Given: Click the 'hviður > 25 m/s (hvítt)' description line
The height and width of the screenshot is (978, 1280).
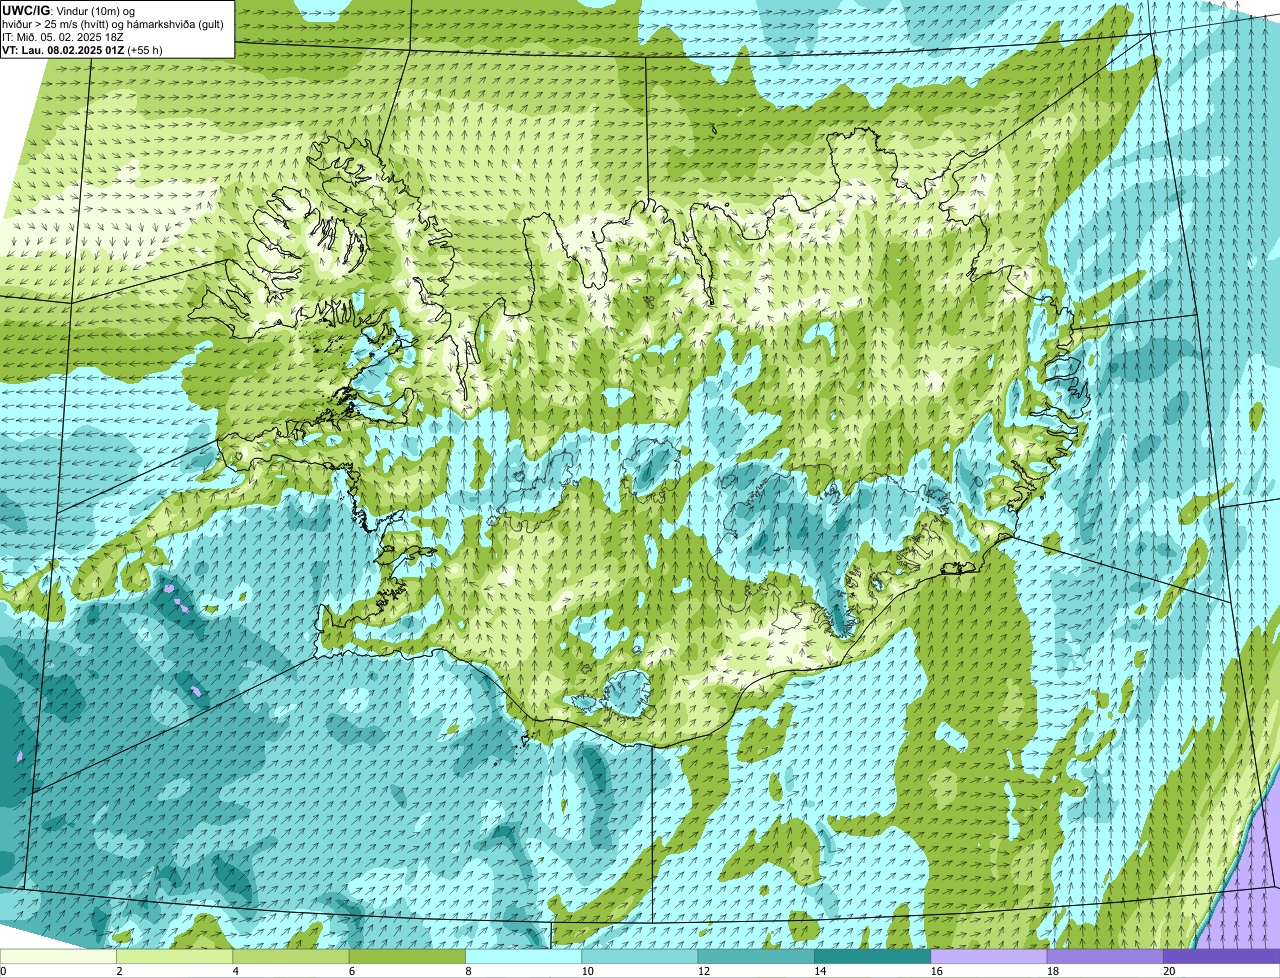Looking at the screenshot, I should click(113, 24).
